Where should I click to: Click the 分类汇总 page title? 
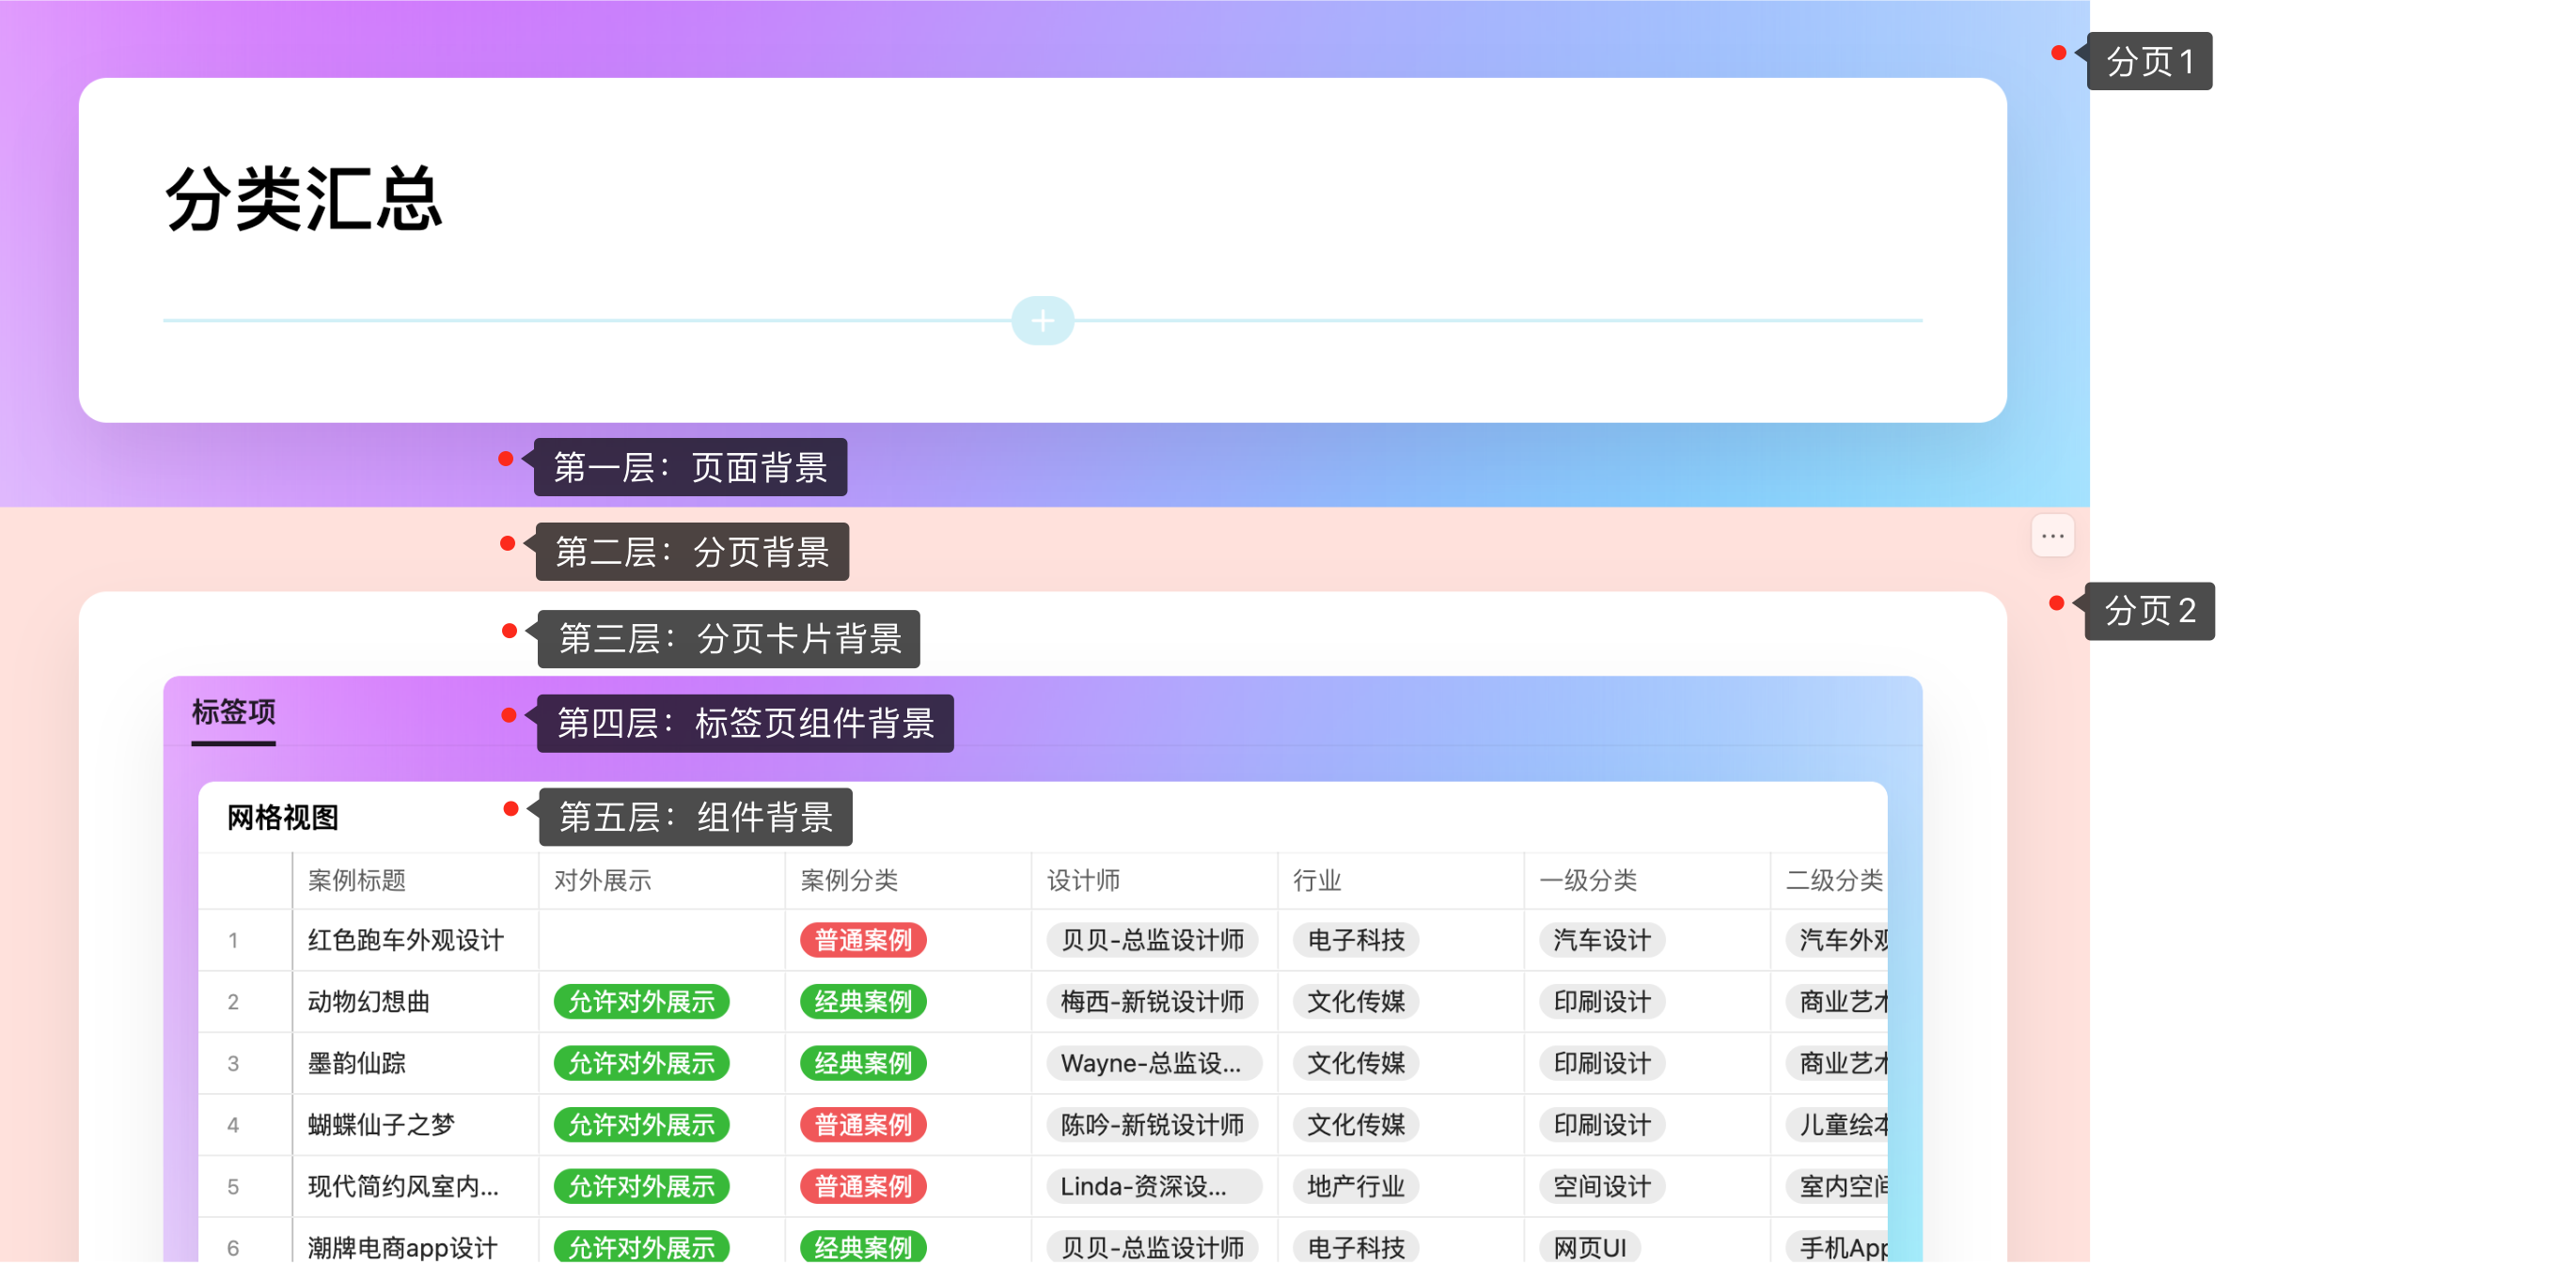303,200
